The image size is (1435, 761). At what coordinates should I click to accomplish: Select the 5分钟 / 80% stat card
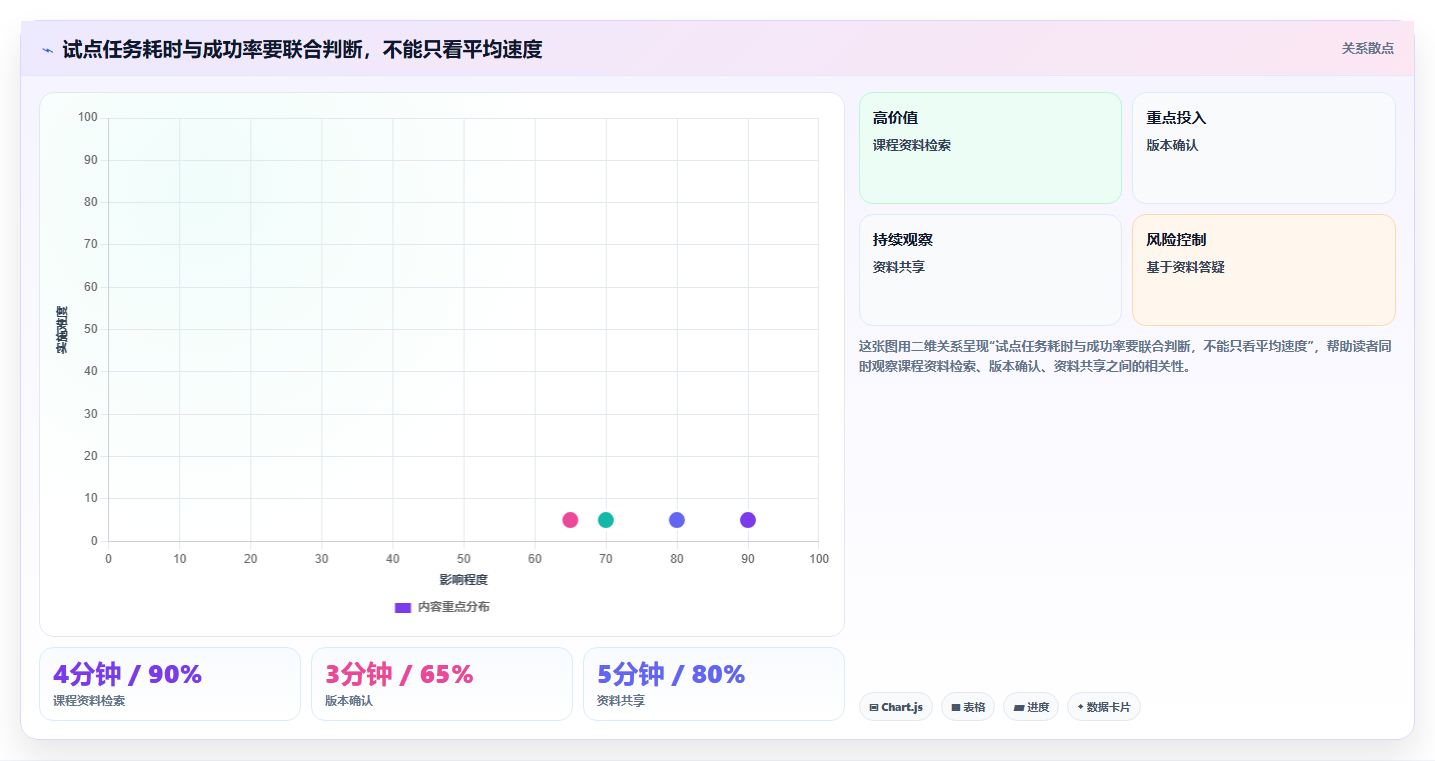click(x=714, y=684)
